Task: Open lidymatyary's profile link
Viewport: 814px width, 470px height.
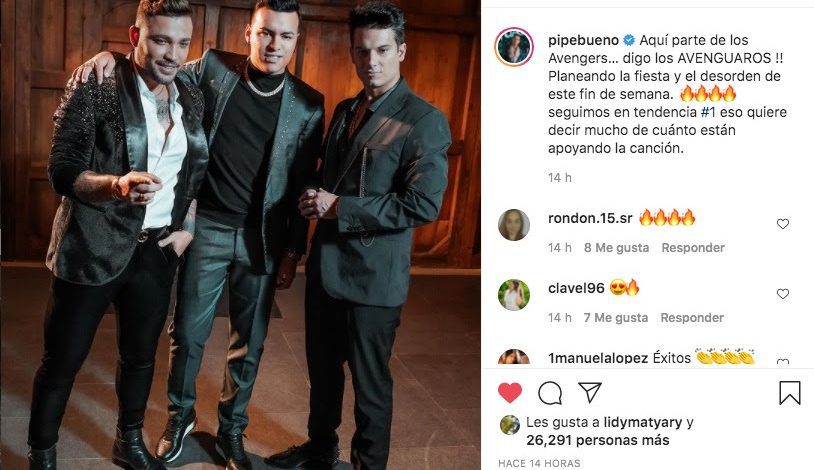Action: 643,422
